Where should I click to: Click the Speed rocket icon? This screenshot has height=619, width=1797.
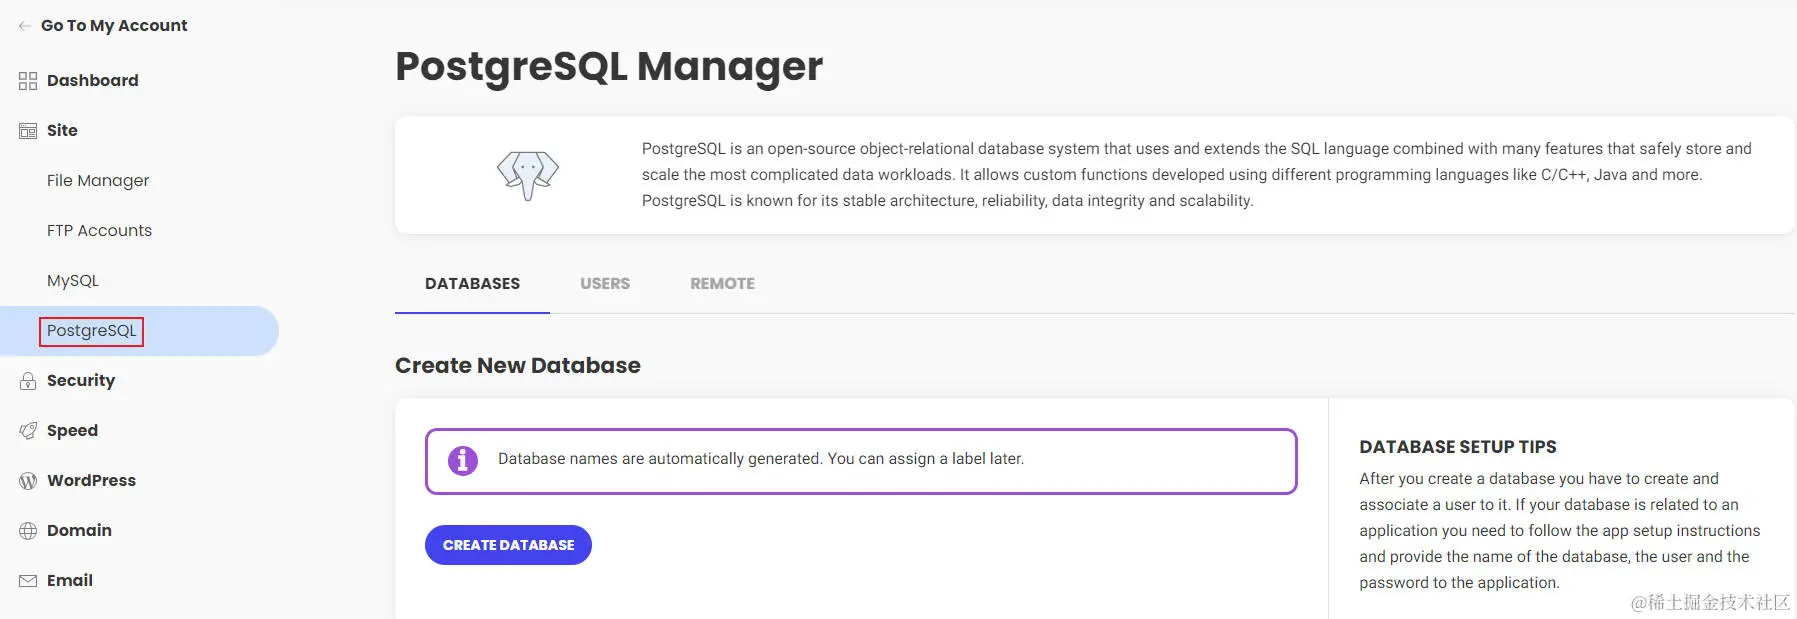(x=28, y=431)
